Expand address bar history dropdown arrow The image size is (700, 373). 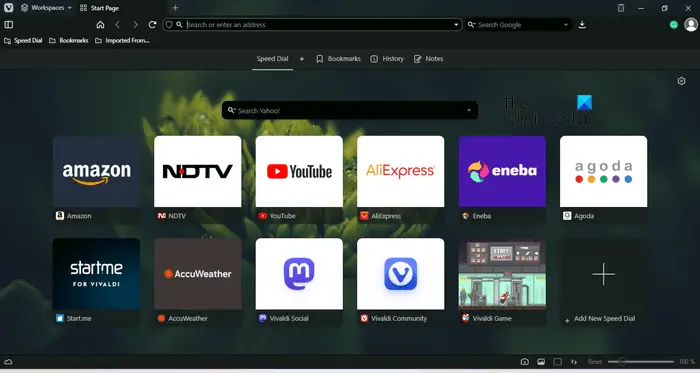(x=456, y=25)
